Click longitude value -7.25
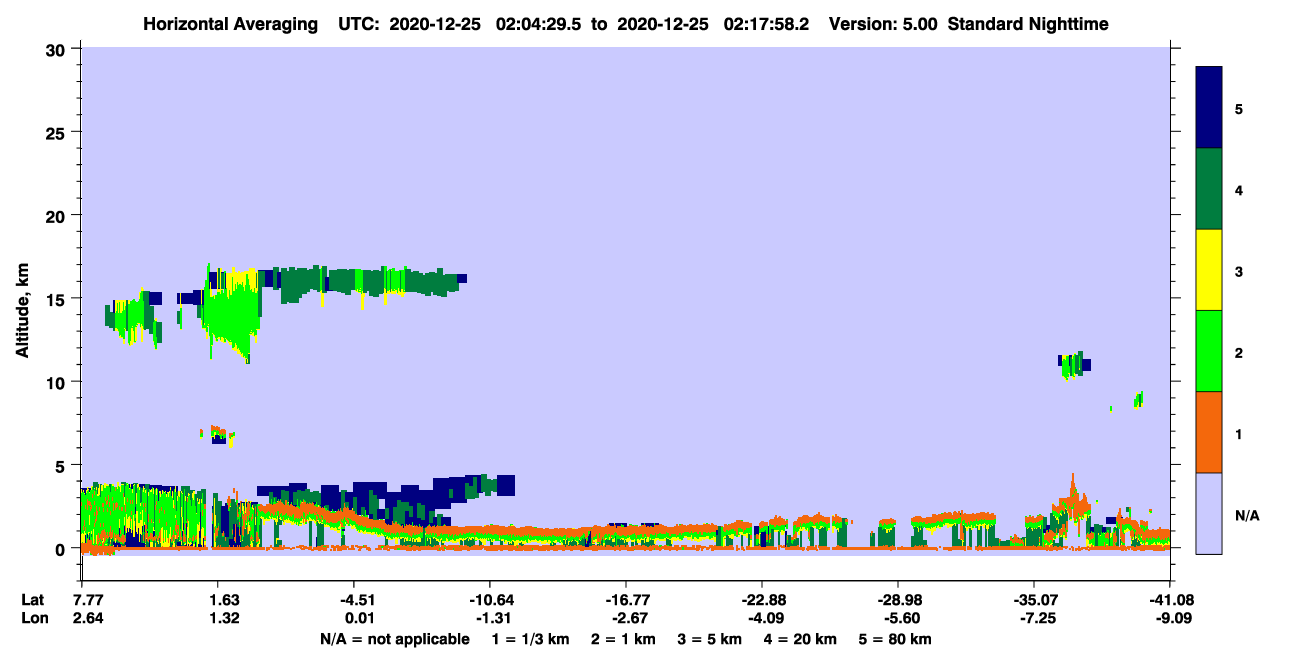The width and height of the screenshot is (1300, 667). (x=1037, y=618)
